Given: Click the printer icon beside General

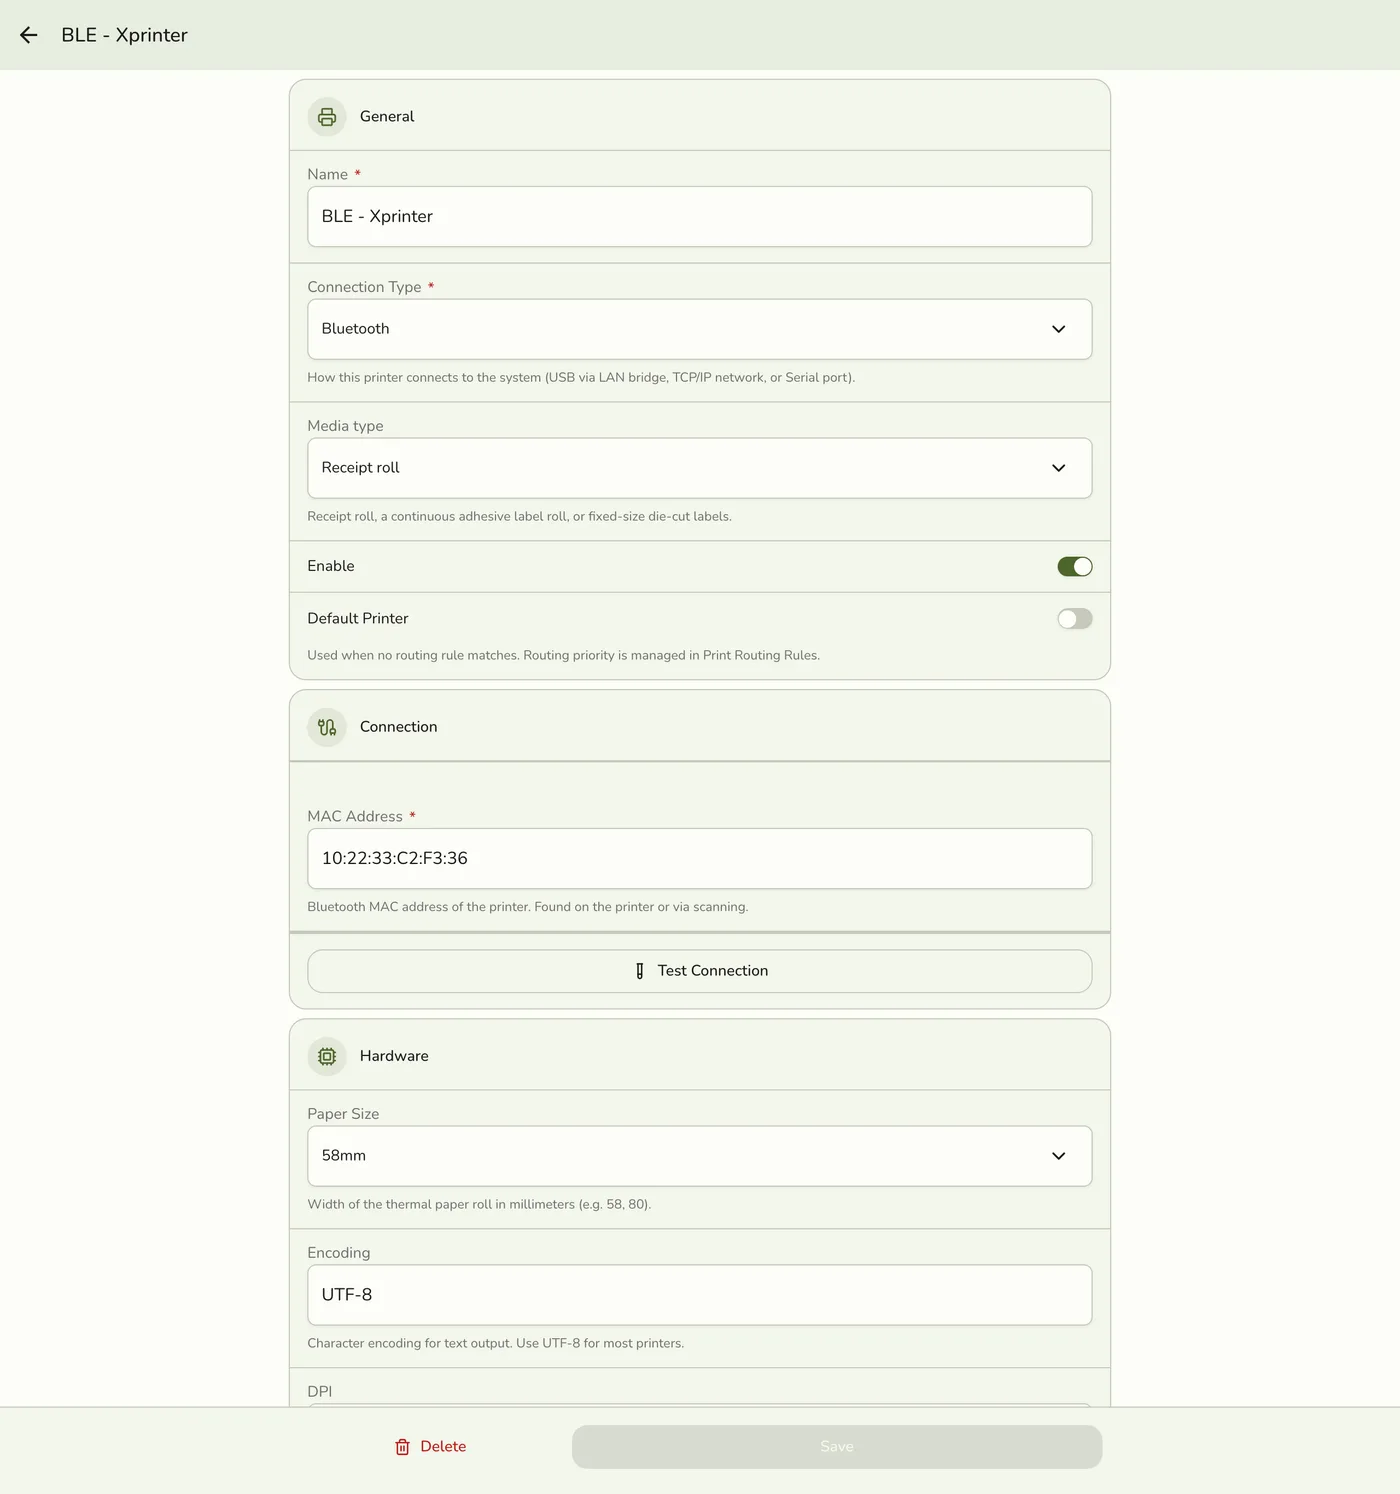Looking at the screenshot, I should 327,117.
